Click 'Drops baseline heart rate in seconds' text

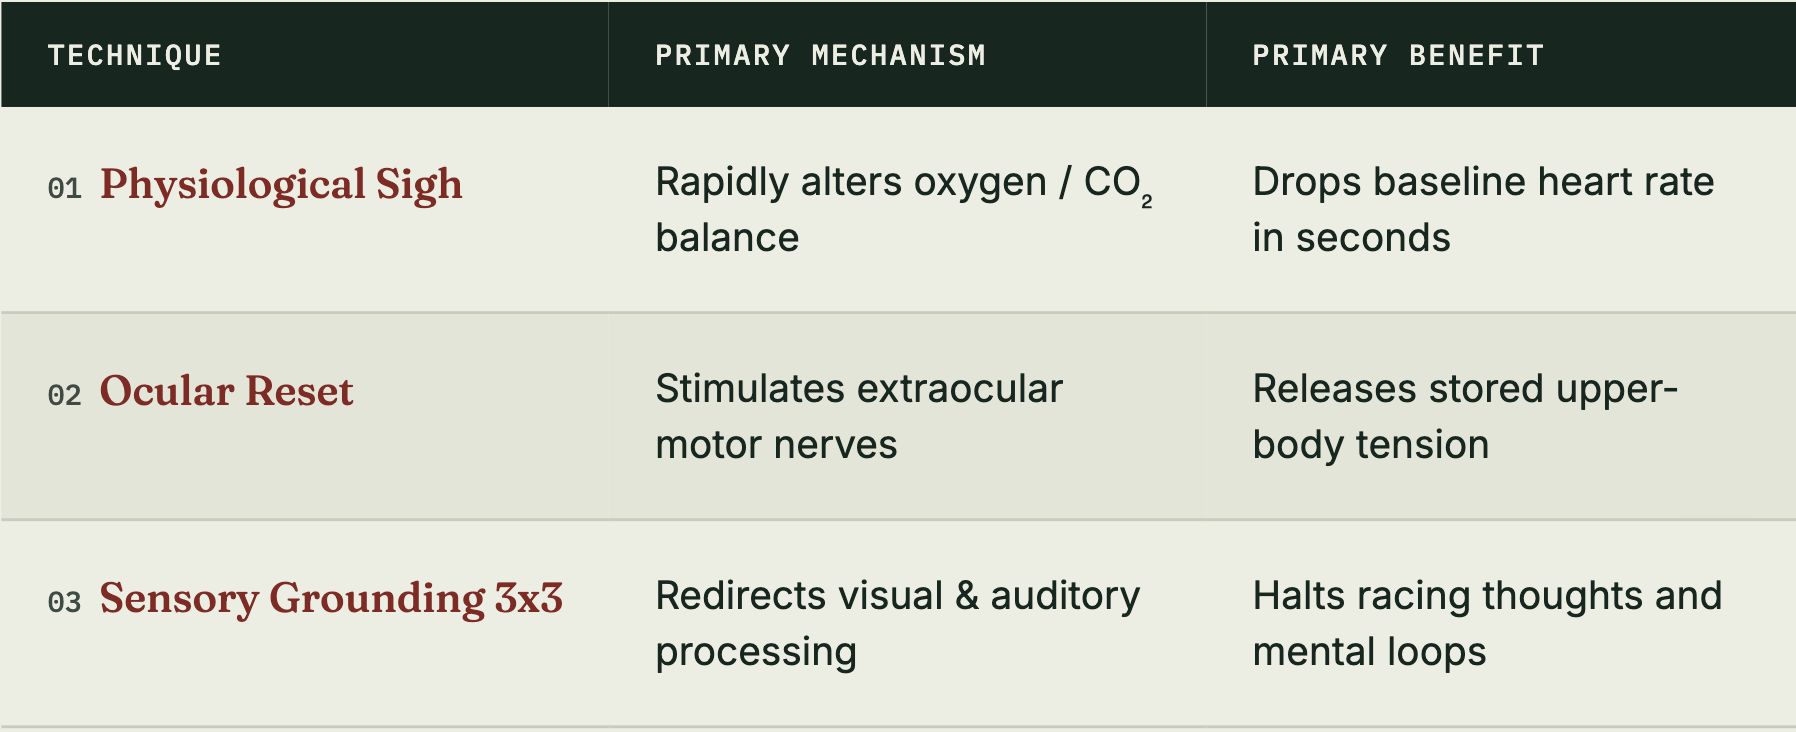coord(1483,210)
